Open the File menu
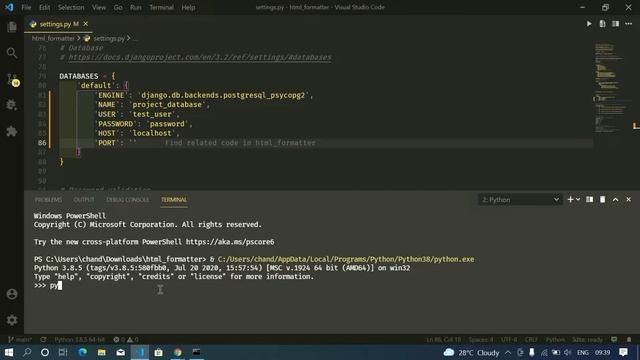The height and width of the screenshot is (360, 640). pos(26,7)
